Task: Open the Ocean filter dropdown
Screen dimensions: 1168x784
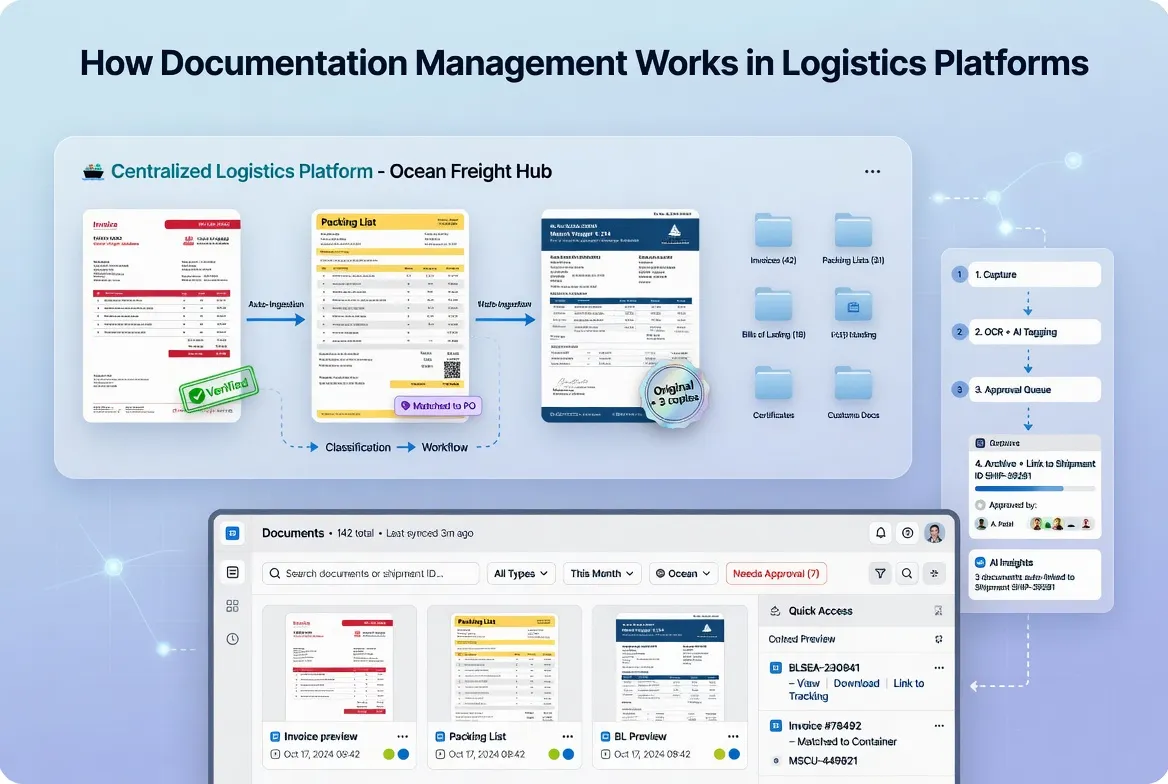Action: tap(683, 573)
